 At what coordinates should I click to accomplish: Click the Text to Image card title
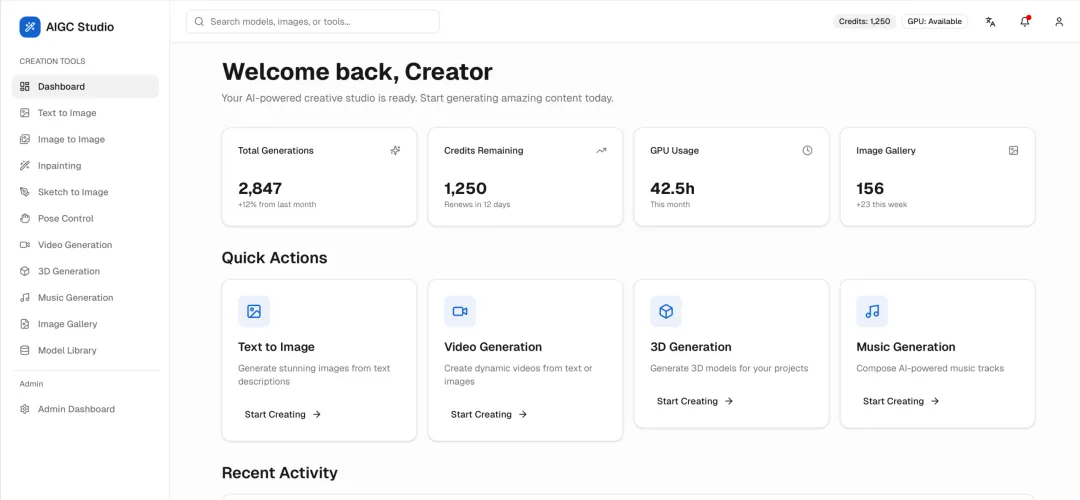(x=276, y=347)
